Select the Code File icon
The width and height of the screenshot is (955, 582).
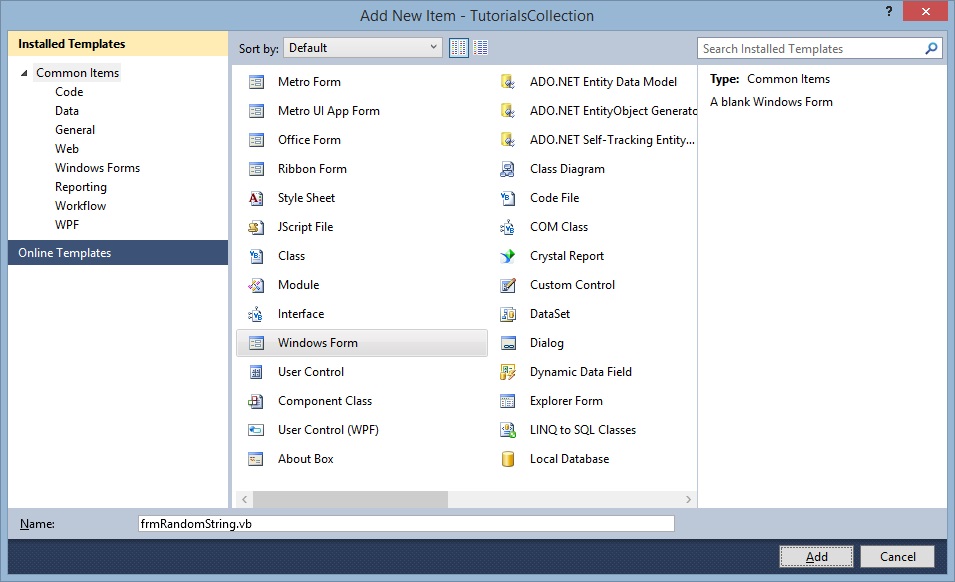508,198
